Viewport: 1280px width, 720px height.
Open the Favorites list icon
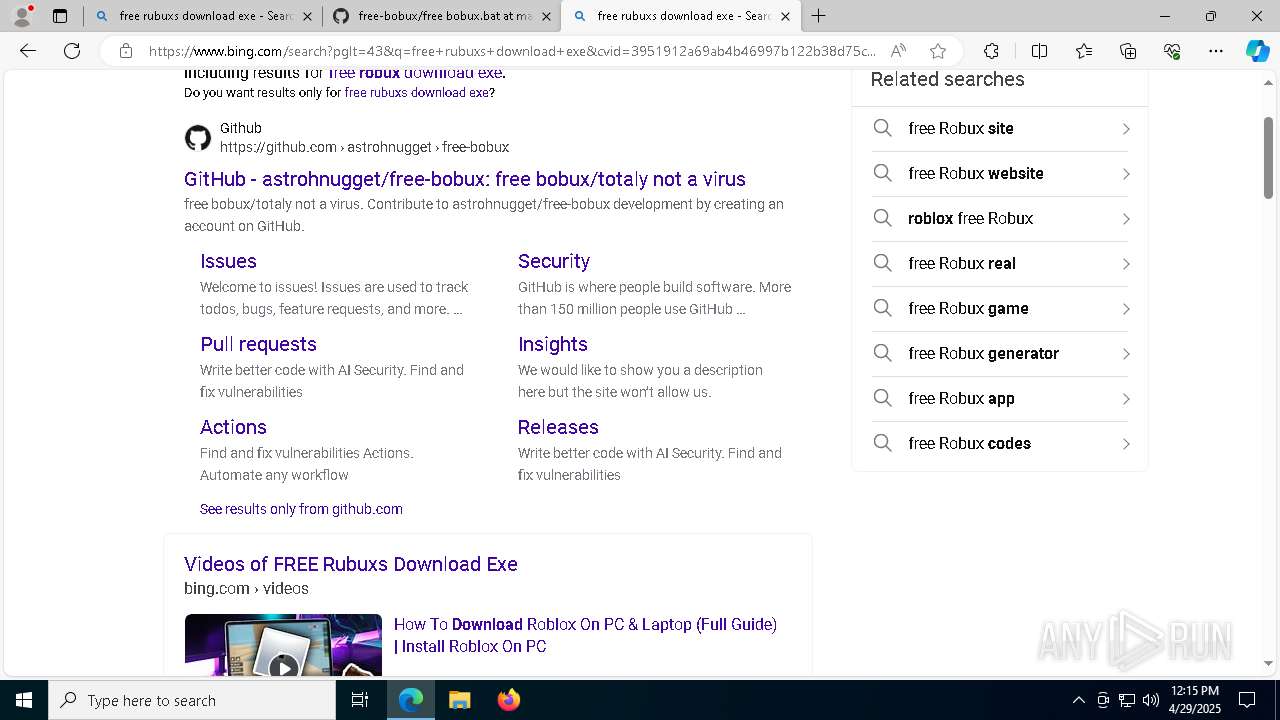[1084, 51]
